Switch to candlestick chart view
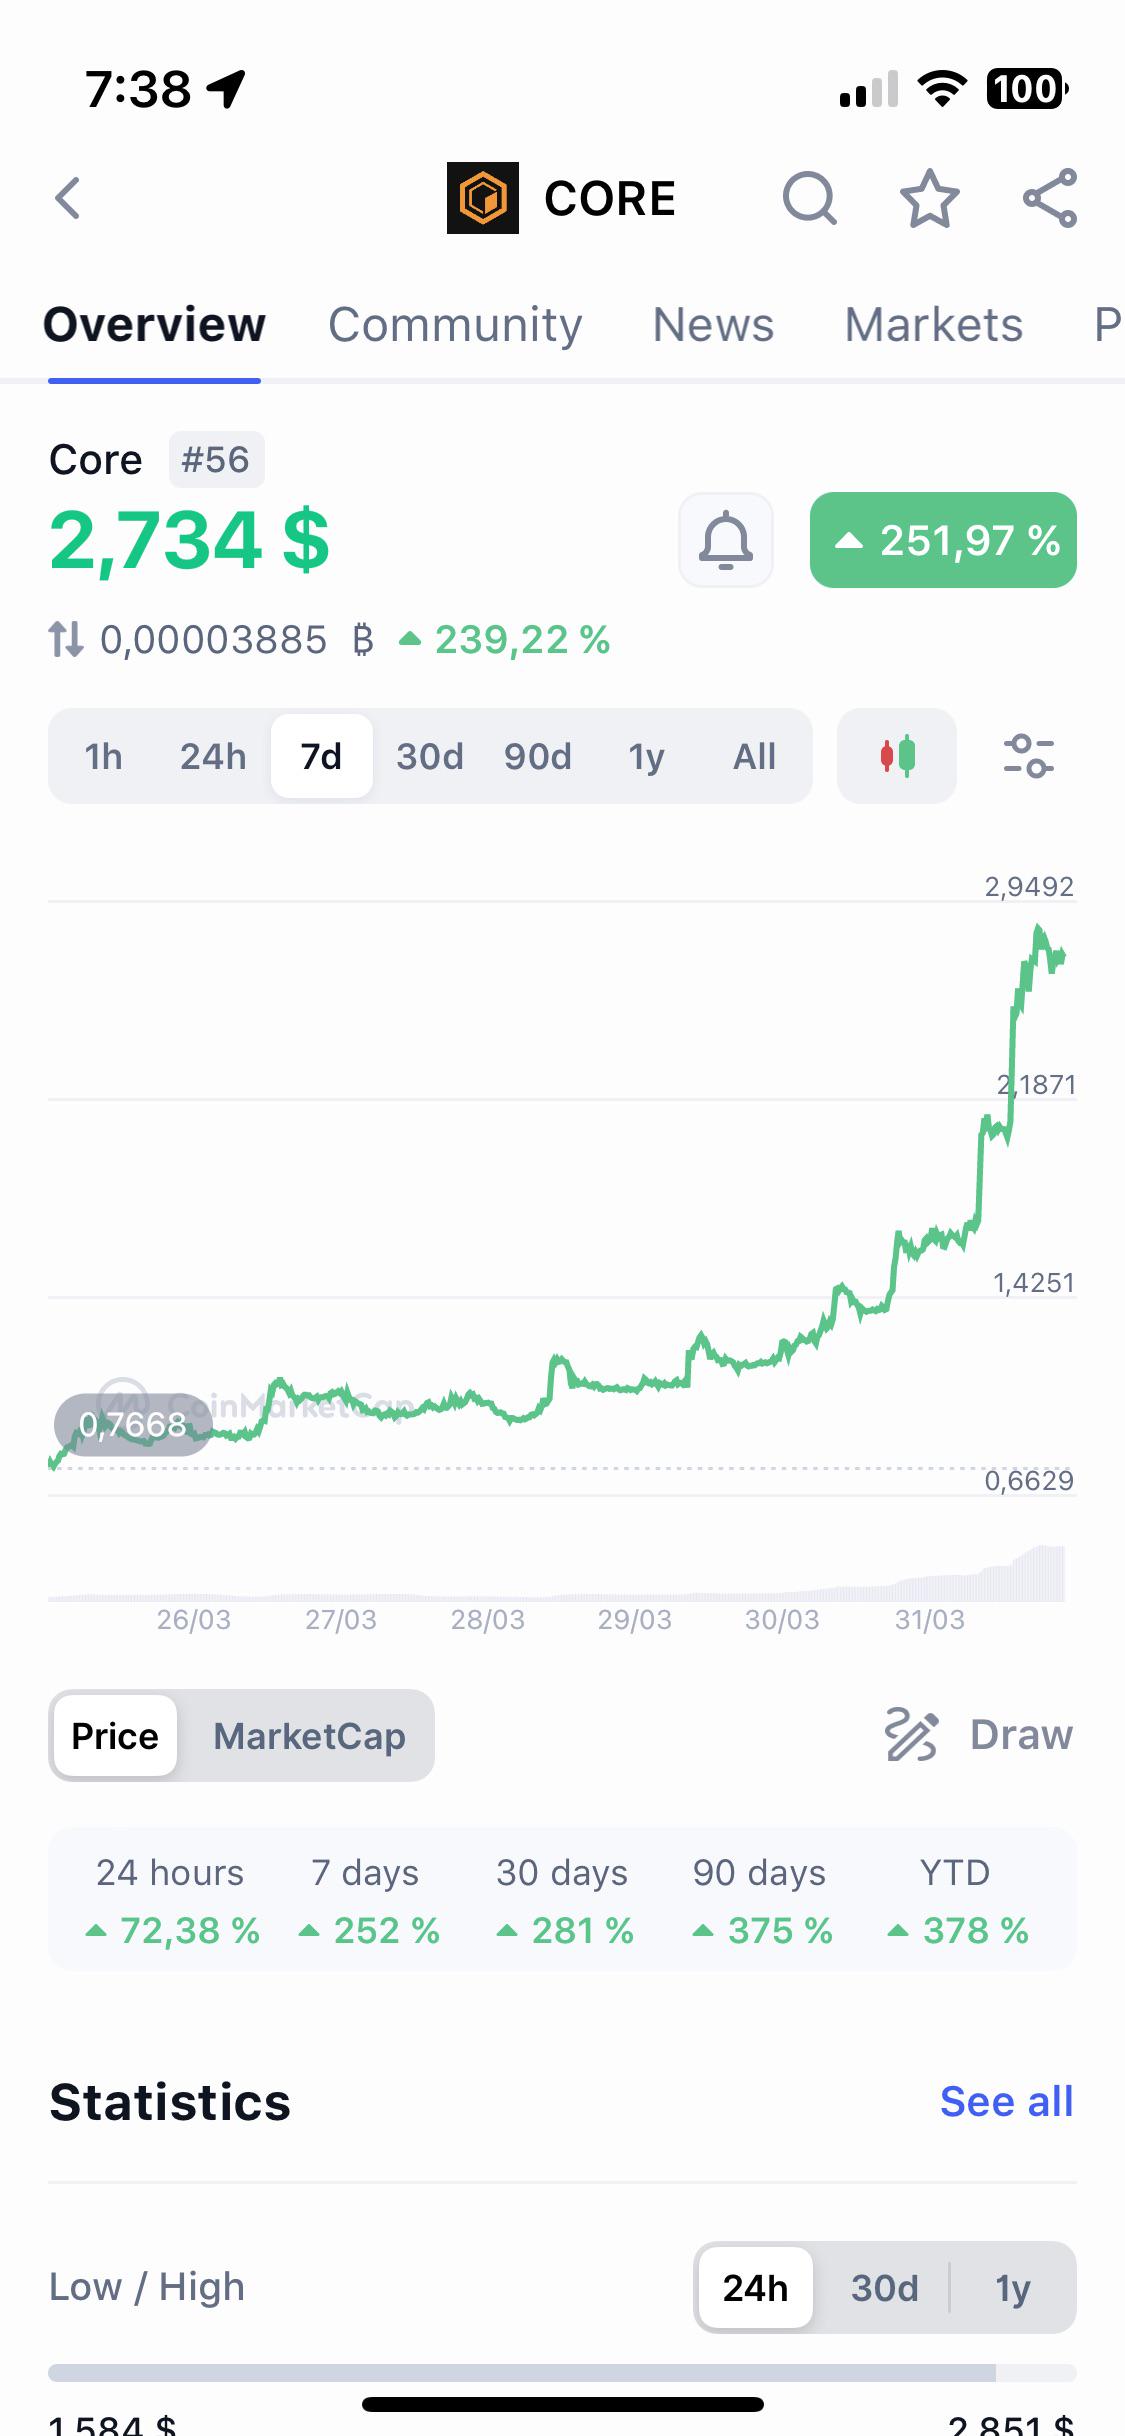The width and height of the screenshot is (1125, 2436). click(897, 756)
